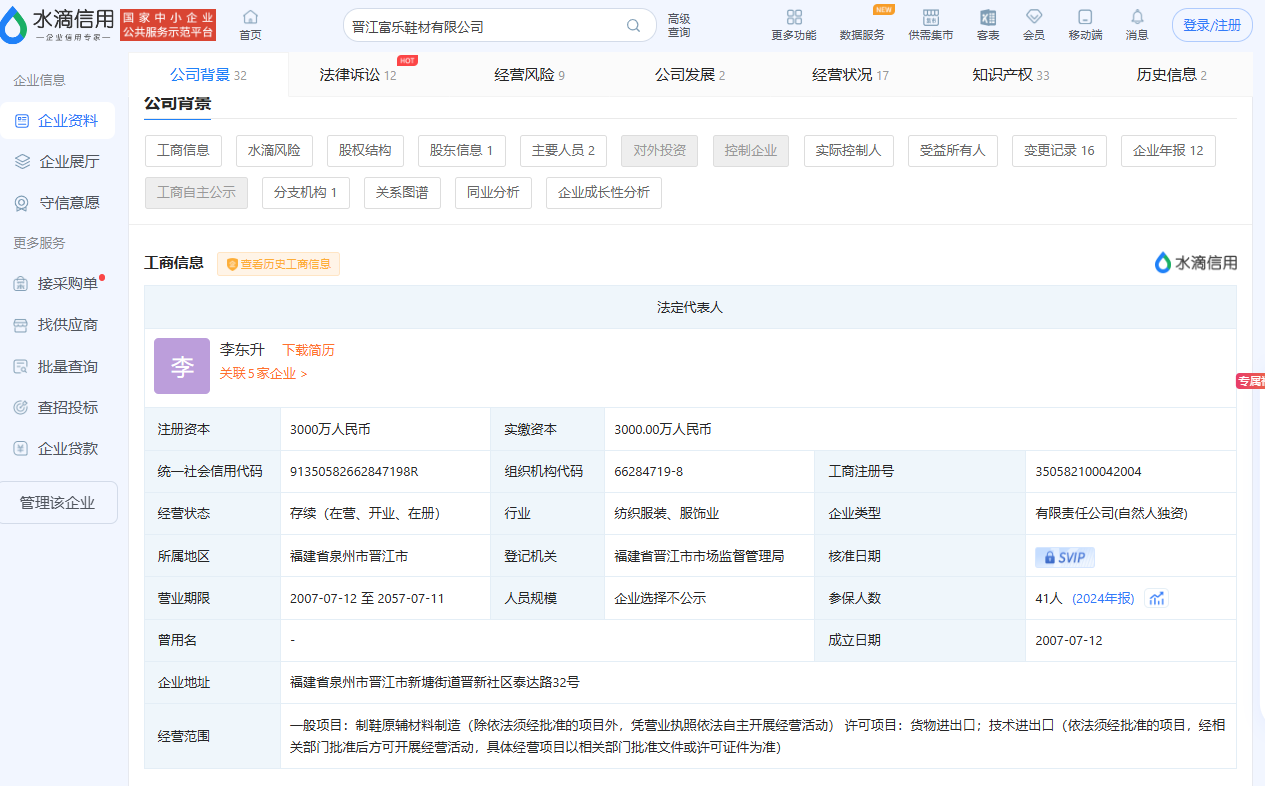This screenshot has width=1265, height=786.
Task: Open 守信意愿 in the sidebar
Action: point(57,203)
